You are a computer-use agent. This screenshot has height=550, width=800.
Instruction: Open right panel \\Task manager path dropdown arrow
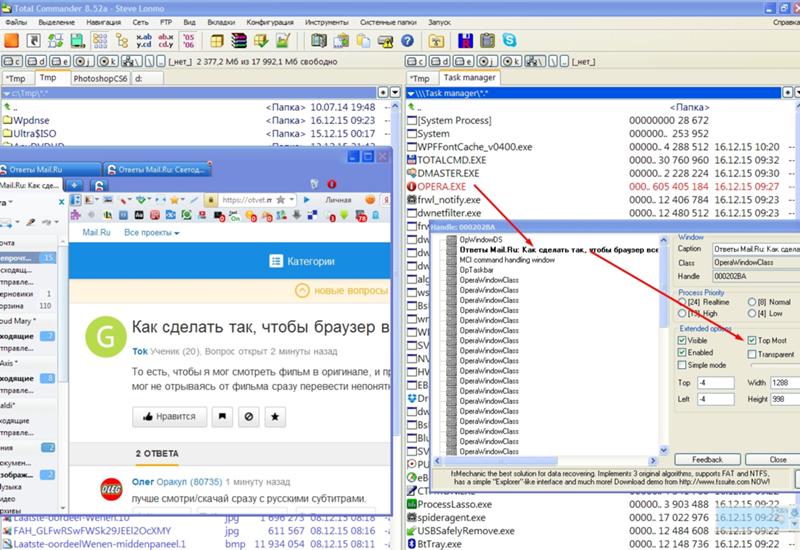click(x=411, y=93)
